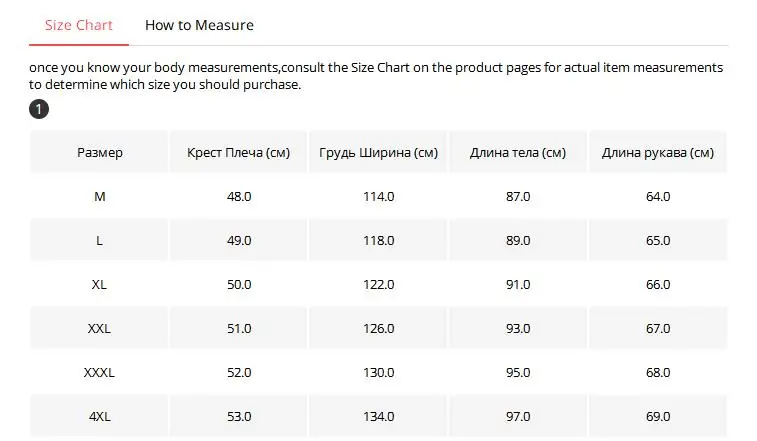Click the size chart instructions paragraph
This screenshot has height=441, width=757.
point(376,76)
